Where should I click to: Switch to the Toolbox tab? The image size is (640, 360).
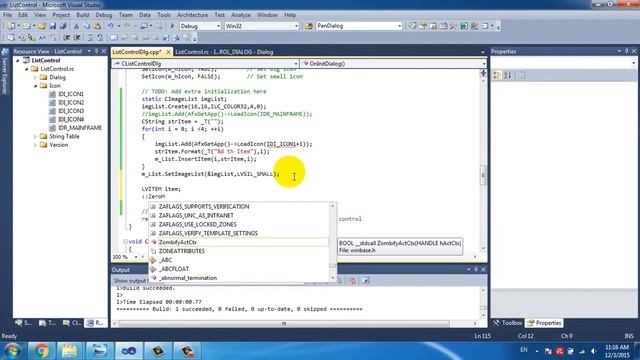pyautogui.click(x=507, y=323)
